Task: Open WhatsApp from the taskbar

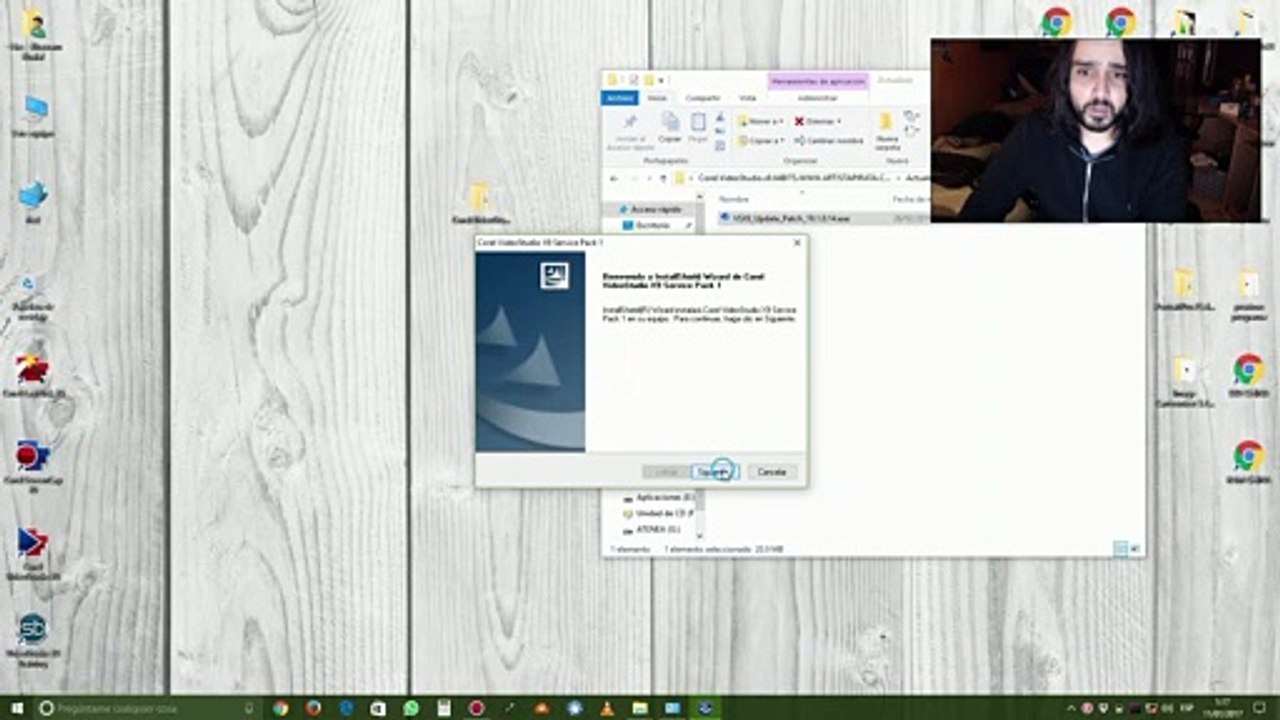Action: click(411, 708)
